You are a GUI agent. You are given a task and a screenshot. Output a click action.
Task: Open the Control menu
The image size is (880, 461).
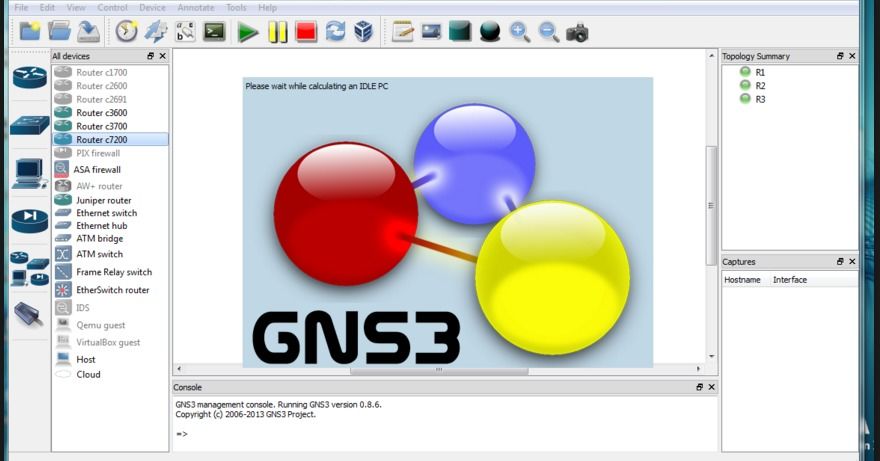point(112,7)
